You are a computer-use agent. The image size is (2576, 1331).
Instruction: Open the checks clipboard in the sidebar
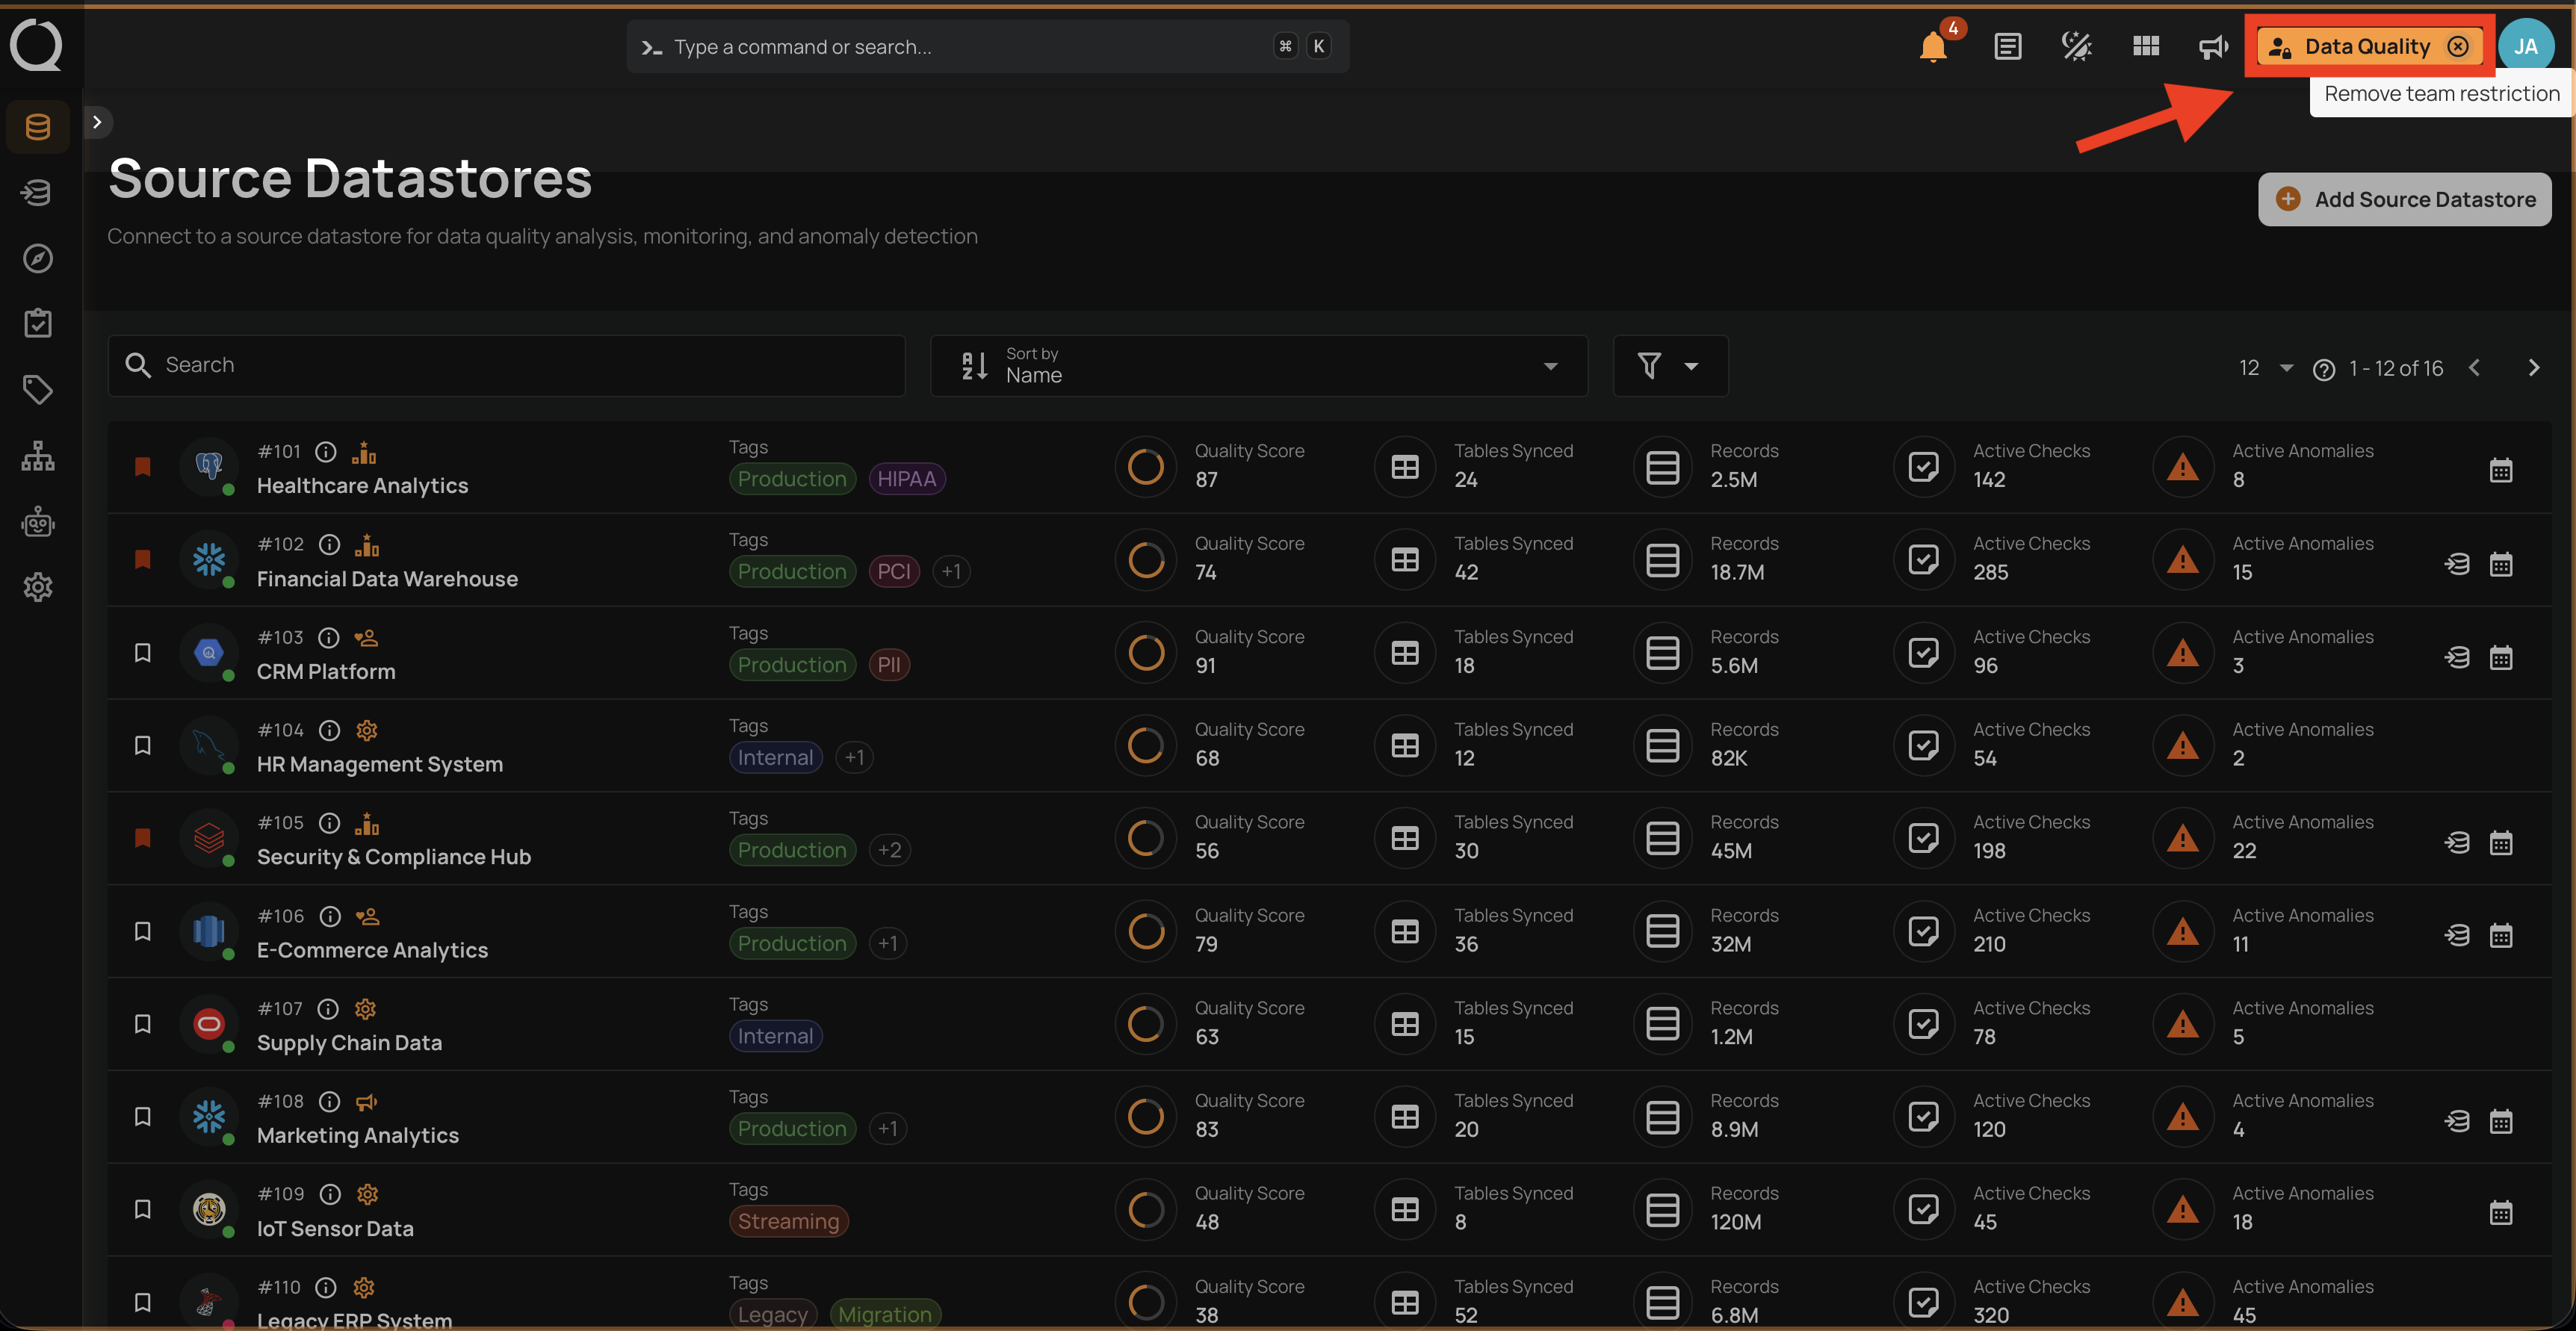38,323
